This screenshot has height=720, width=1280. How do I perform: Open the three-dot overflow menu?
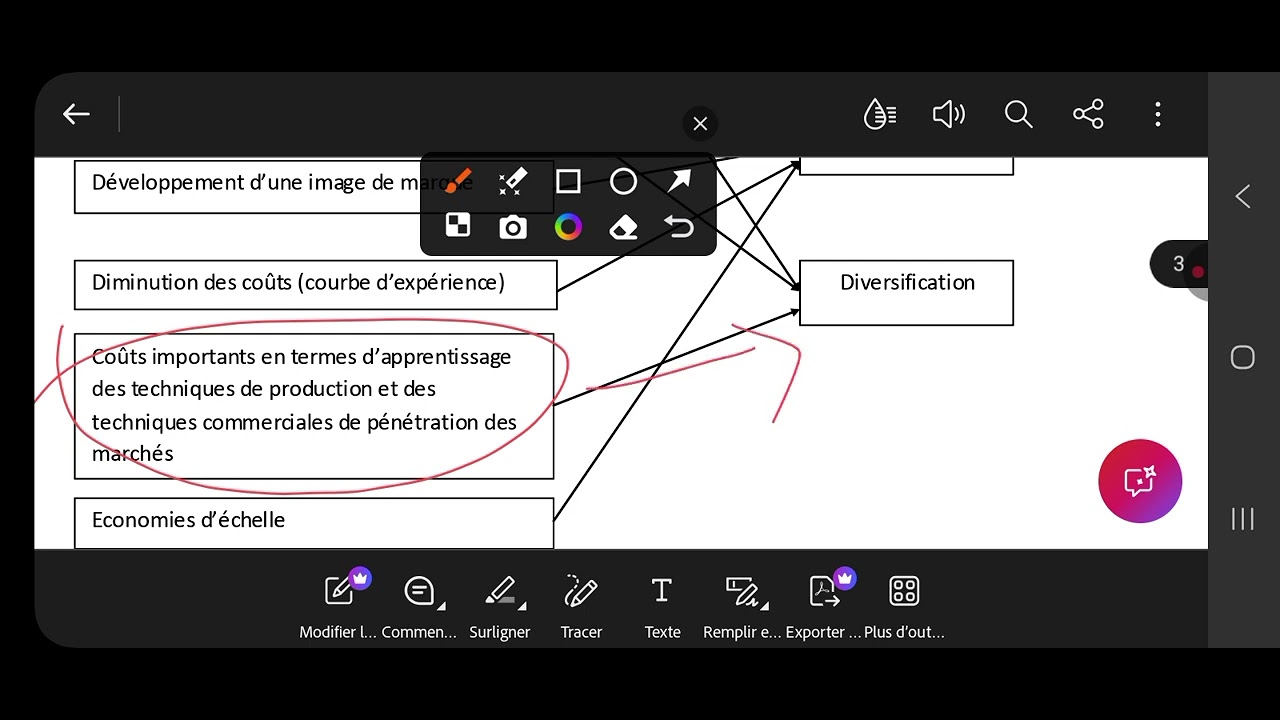pos(1157,114)
